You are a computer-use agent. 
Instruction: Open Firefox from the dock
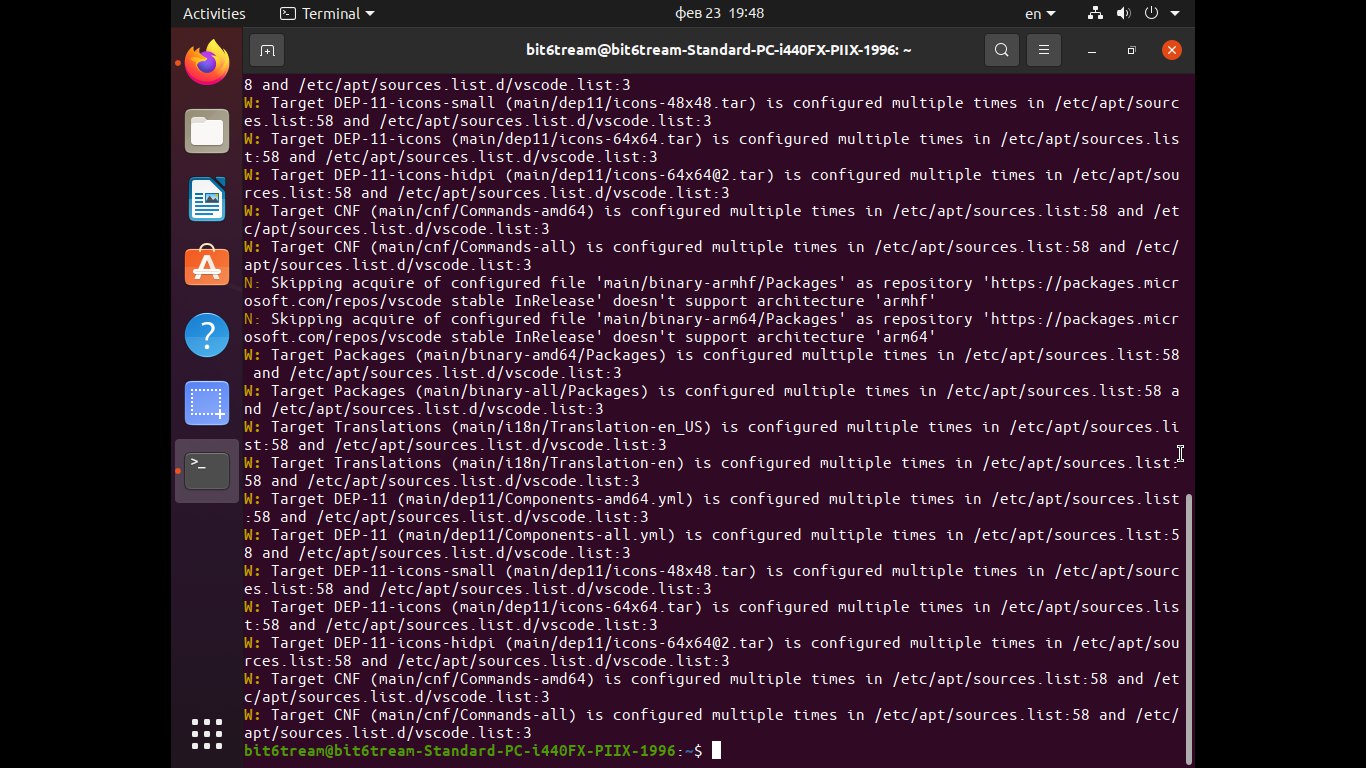[x=207, y=63]
